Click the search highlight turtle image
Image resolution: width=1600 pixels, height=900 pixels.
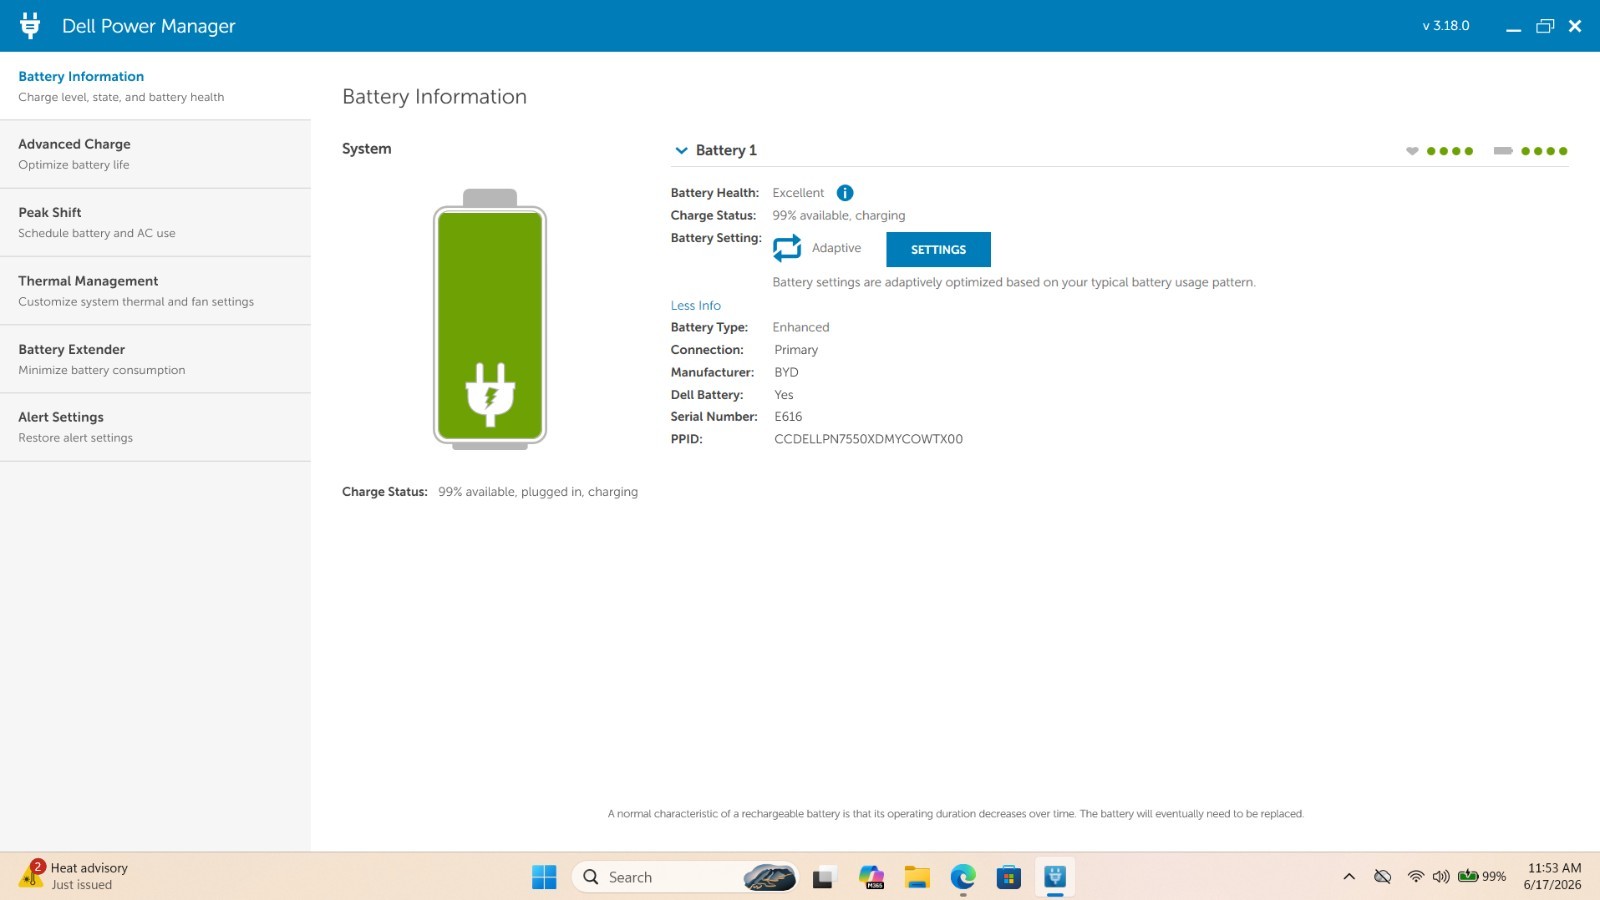770,877
